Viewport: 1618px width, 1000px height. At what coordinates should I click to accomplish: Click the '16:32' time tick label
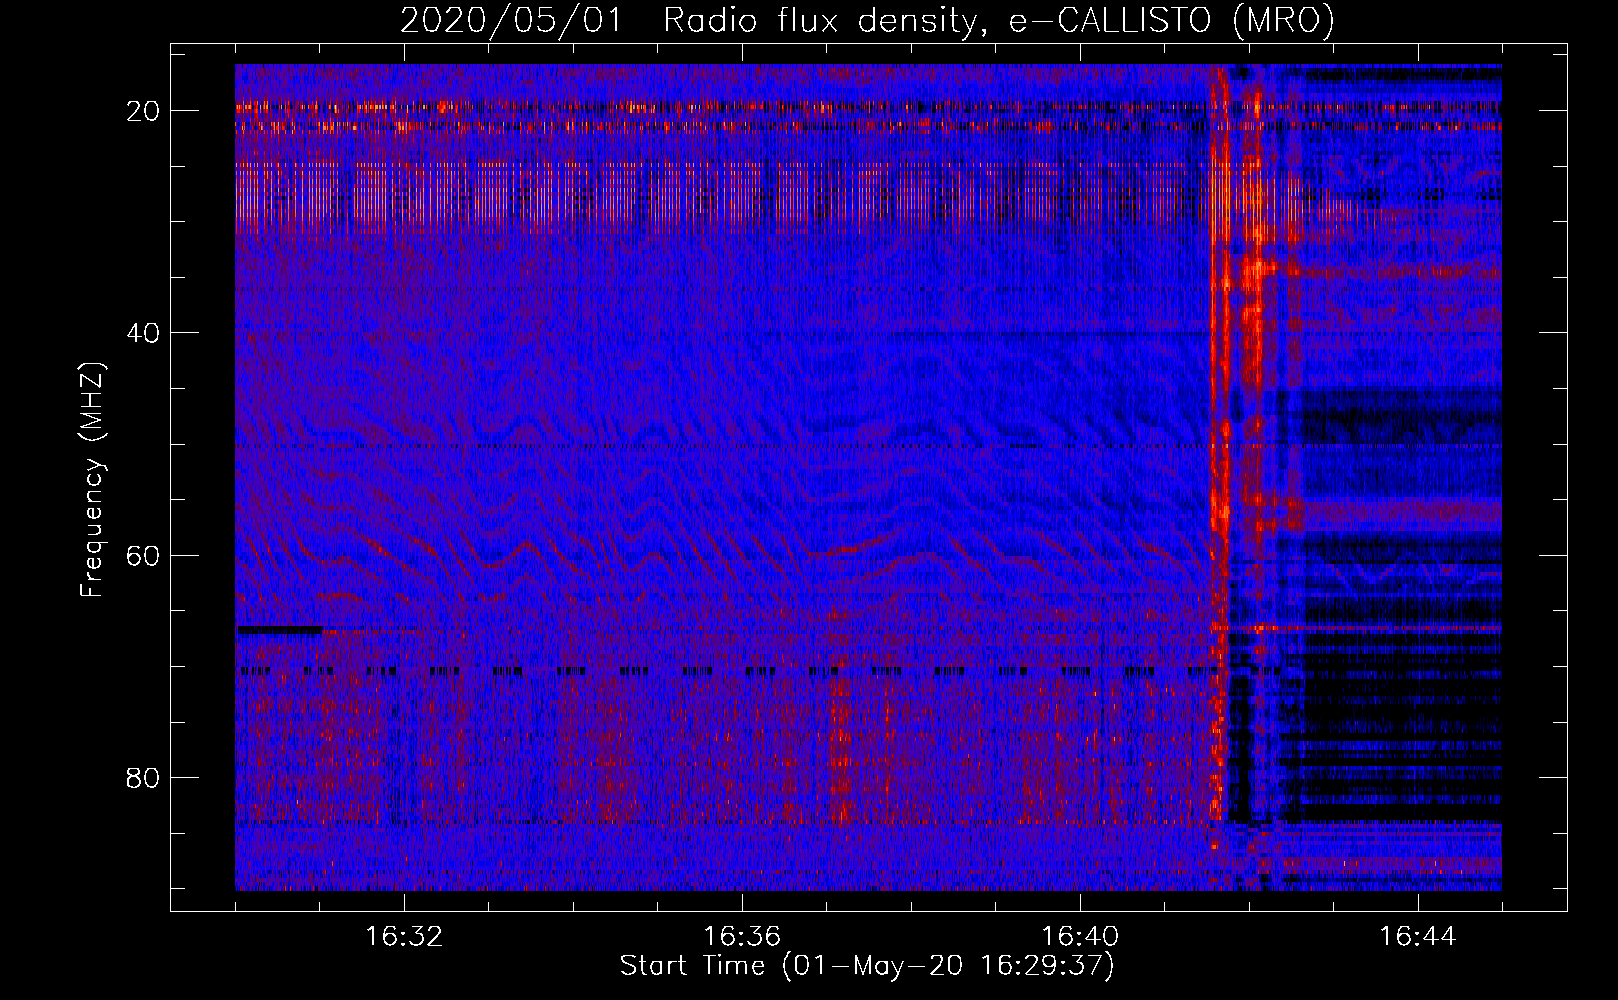pyautogui.click(x=404, y=937)
